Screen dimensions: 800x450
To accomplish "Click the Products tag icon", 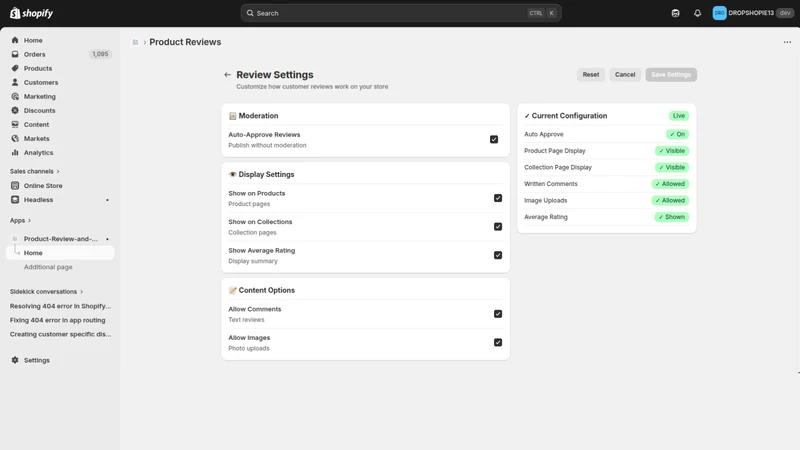I will pos(15,68).
